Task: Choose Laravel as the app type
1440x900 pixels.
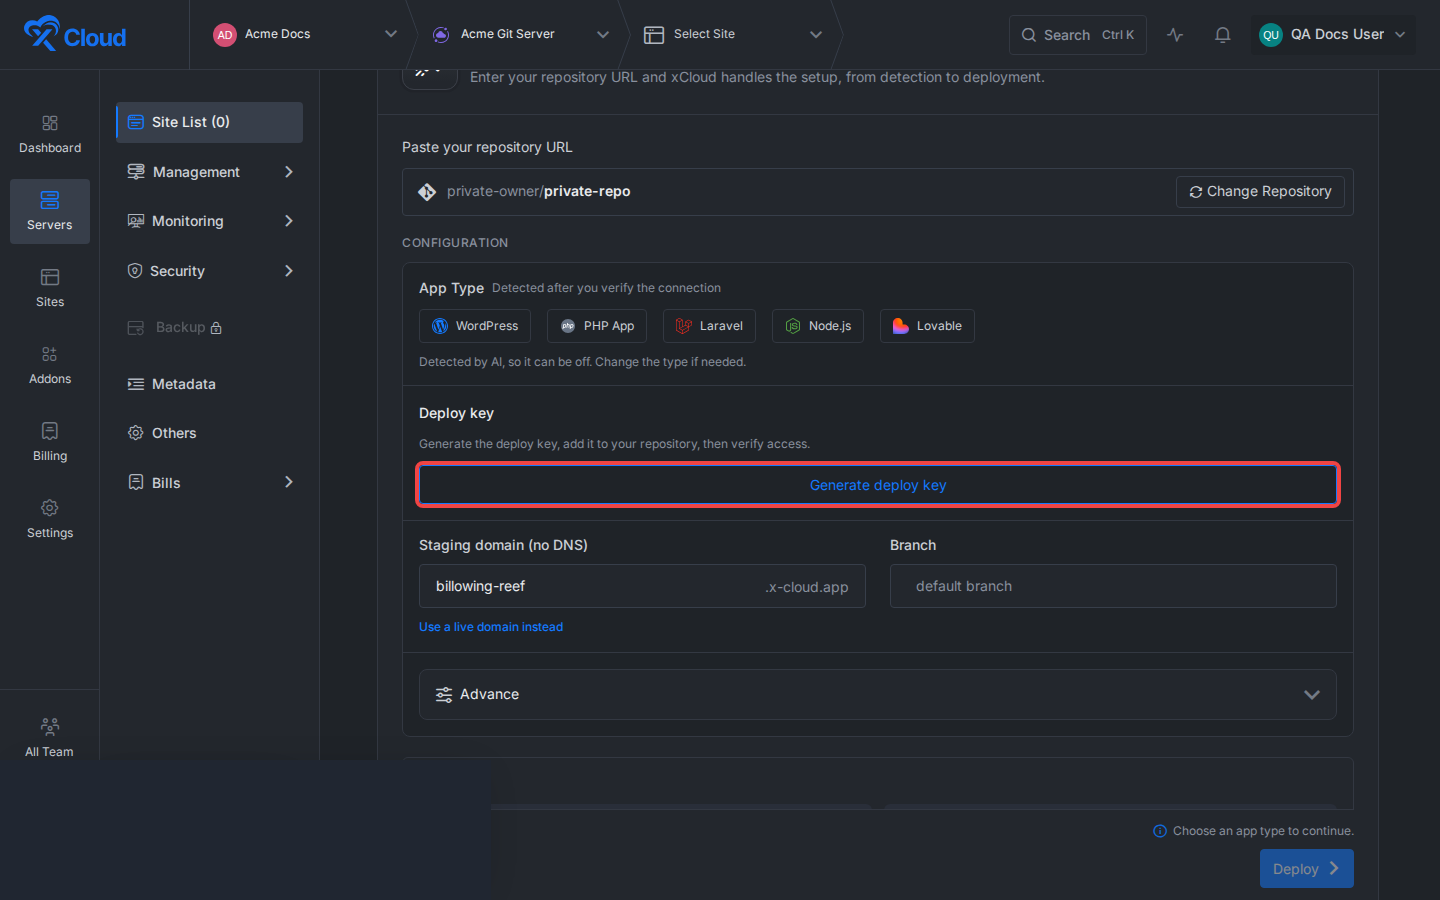Action: [x=709, y=326]
